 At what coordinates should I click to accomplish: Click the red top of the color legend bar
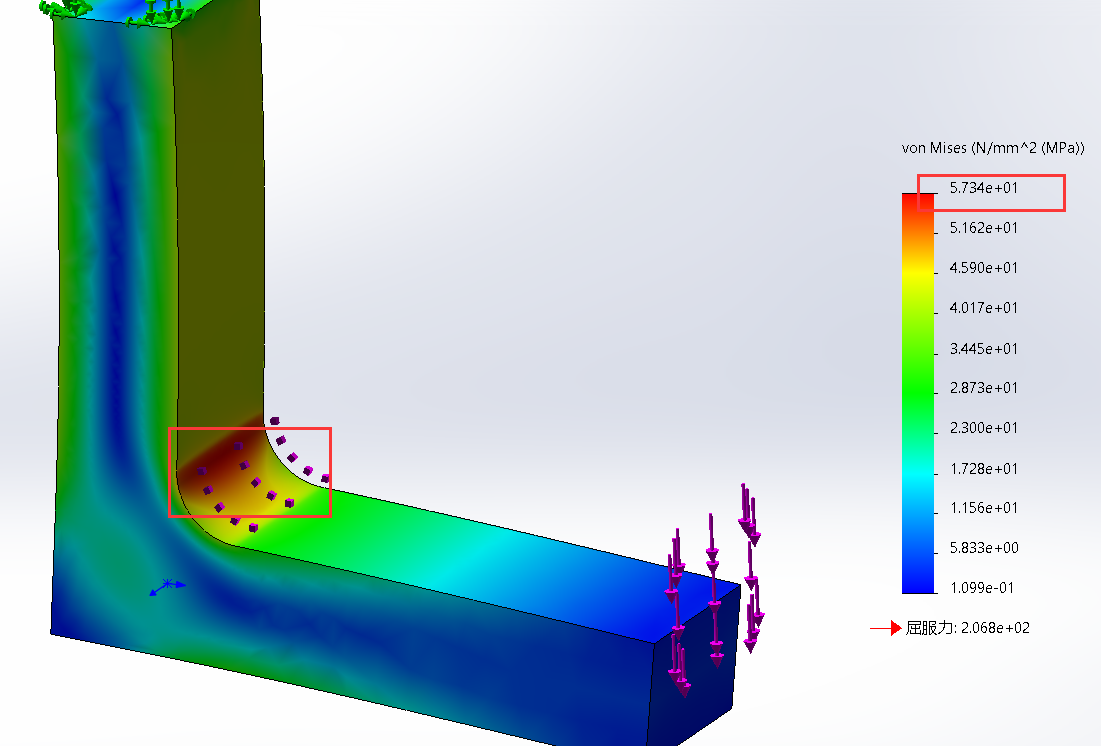tap(917, 200)
